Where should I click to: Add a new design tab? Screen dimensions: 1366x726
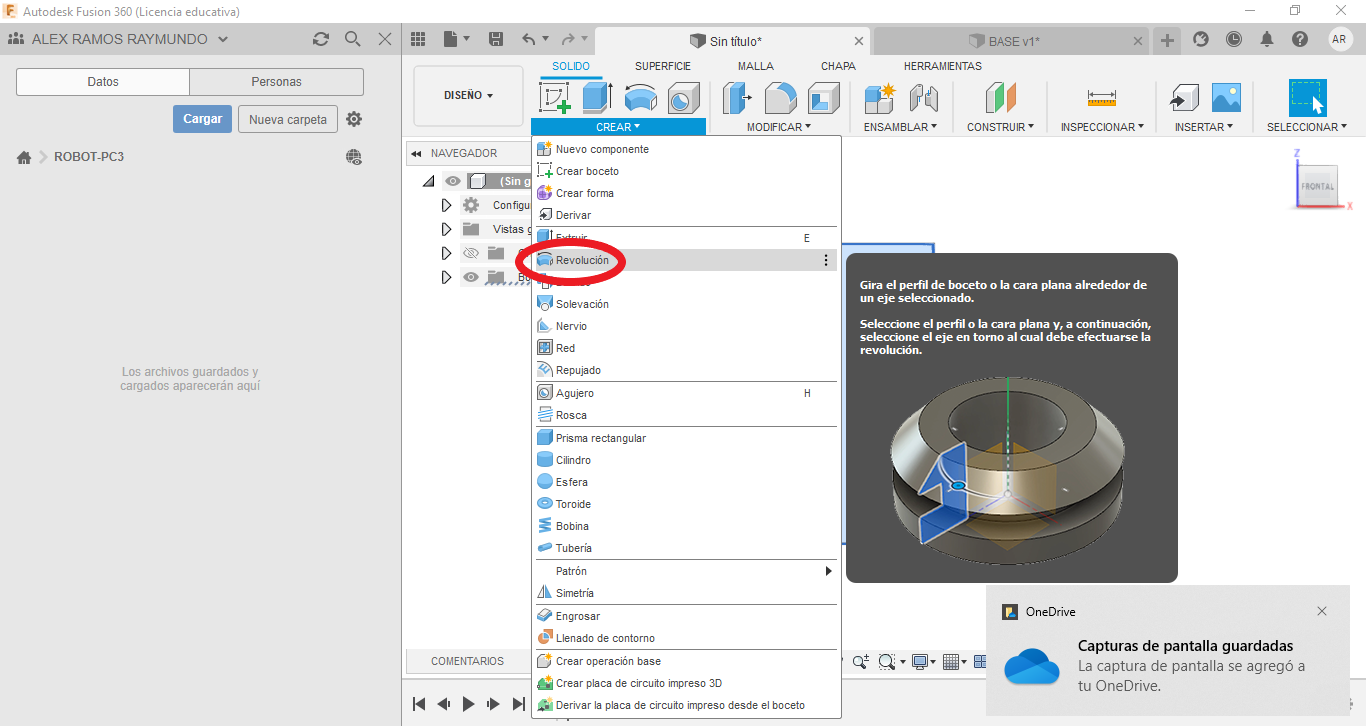click(x=1167, y=40)
